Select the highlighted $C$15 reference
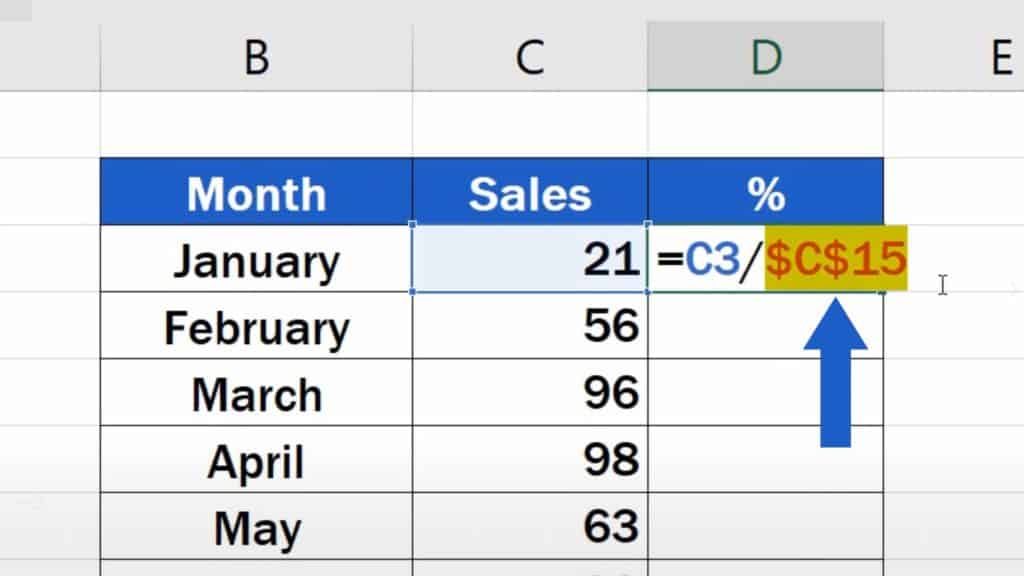Viewport: 1024px width, 576px height. [x=835, y=260]
